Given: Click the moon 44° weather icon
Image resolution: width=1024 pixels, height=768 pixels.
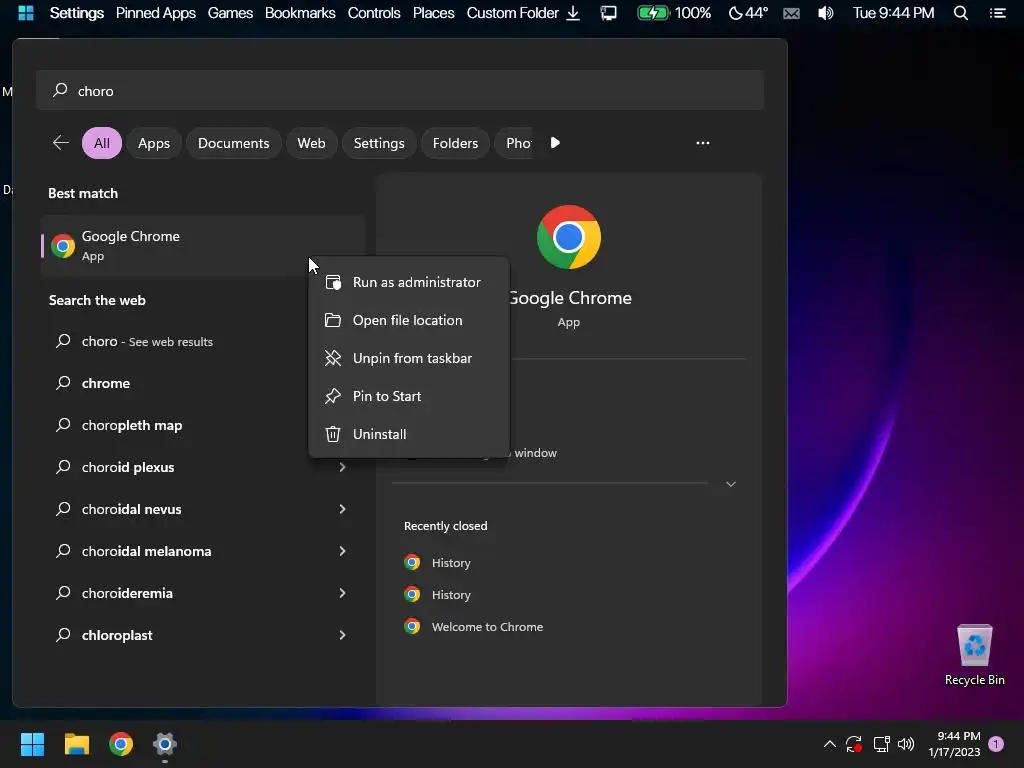Looking at the screenshot, I should tap(748, 13).
